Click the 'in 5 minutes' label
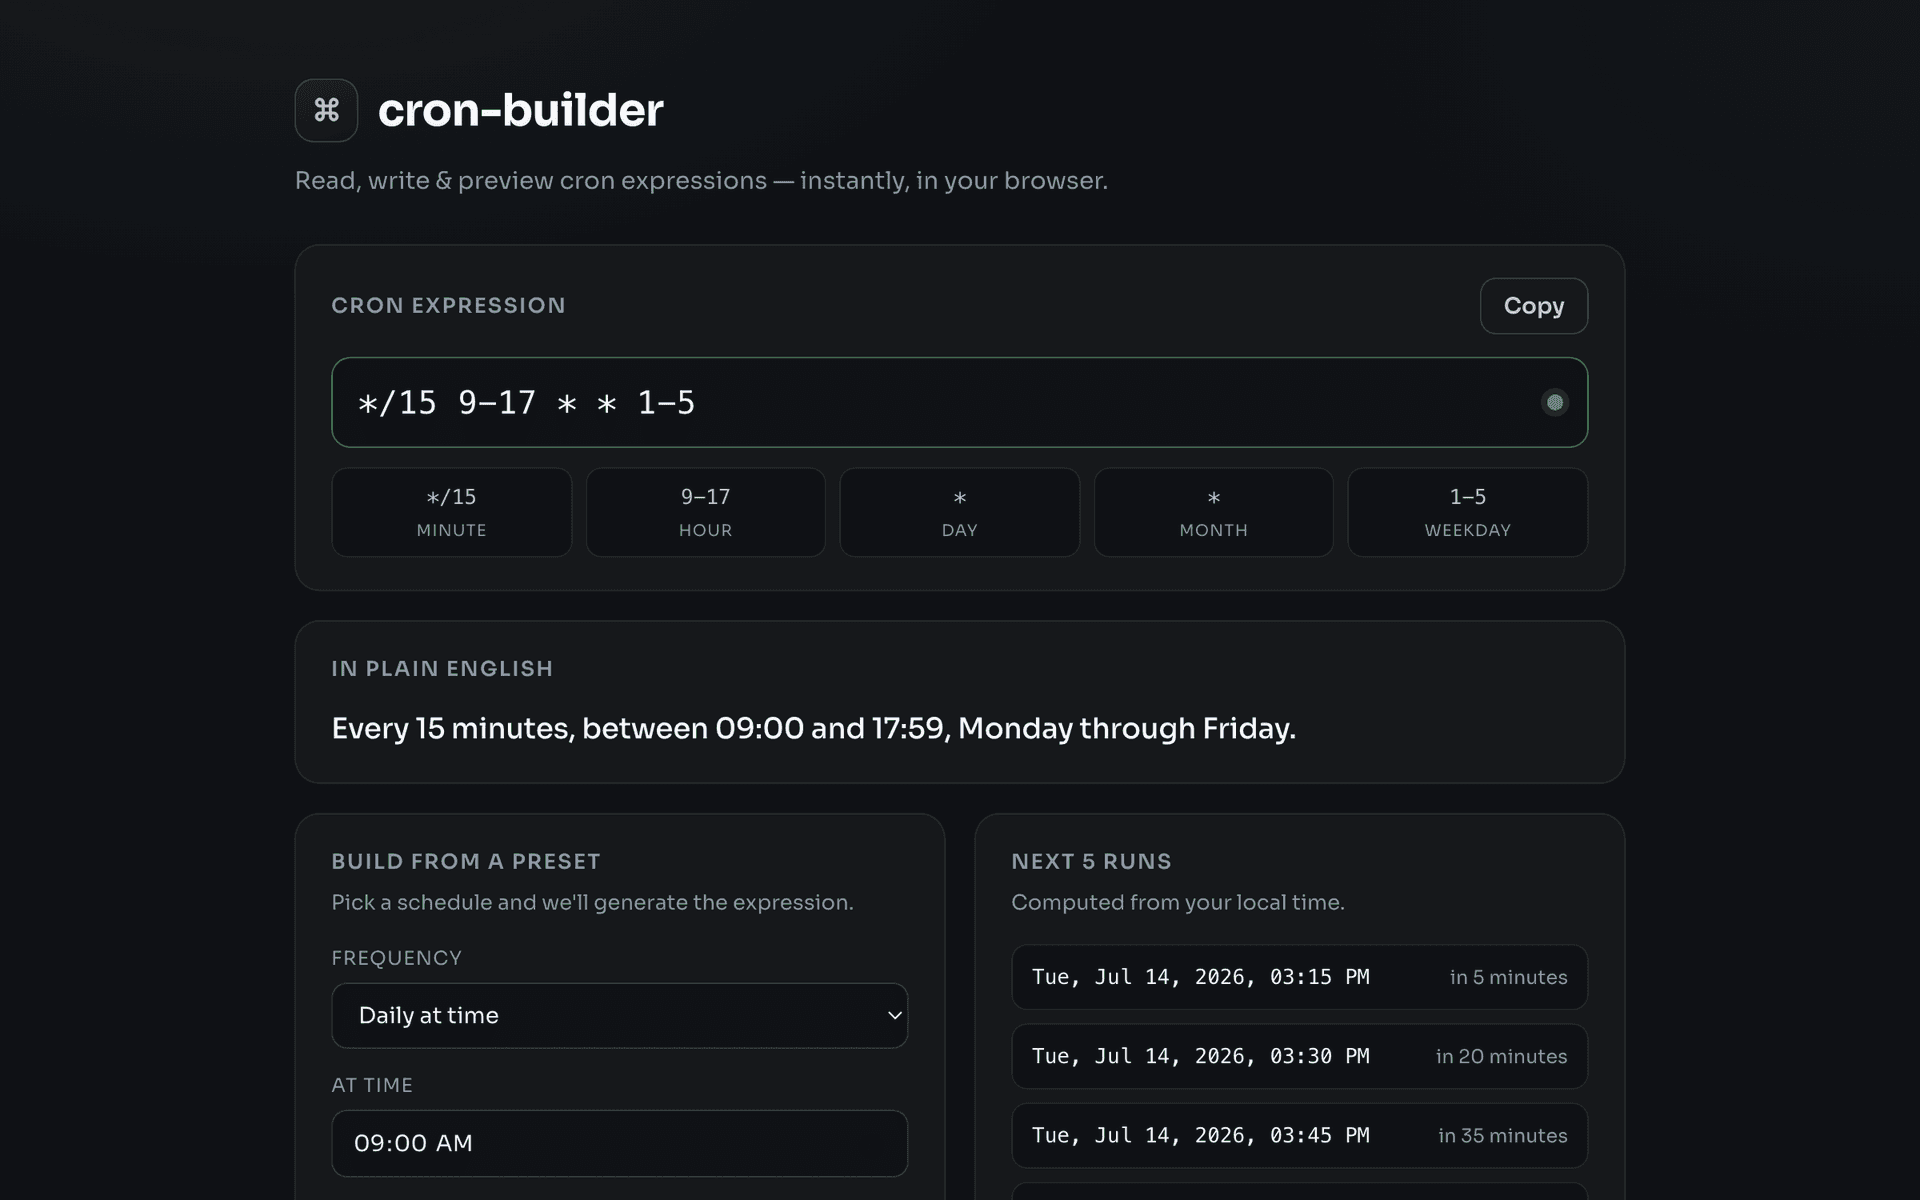The height and width of the screenshot is (1200, 1920). (x=1508, y=977)
